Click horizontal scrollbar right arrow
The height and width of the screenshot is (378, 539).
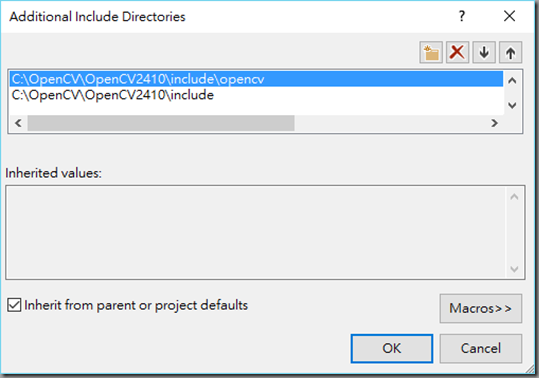pyautogui.click(x=494, y=123)
